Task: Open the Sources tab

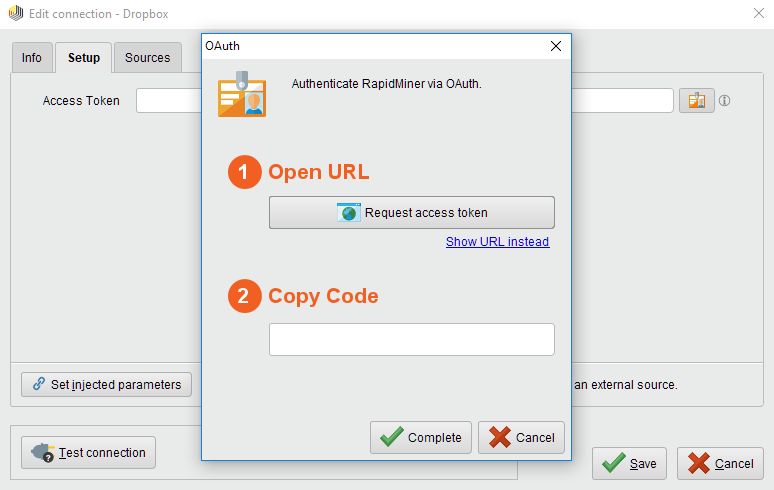Action: (147, 58)
